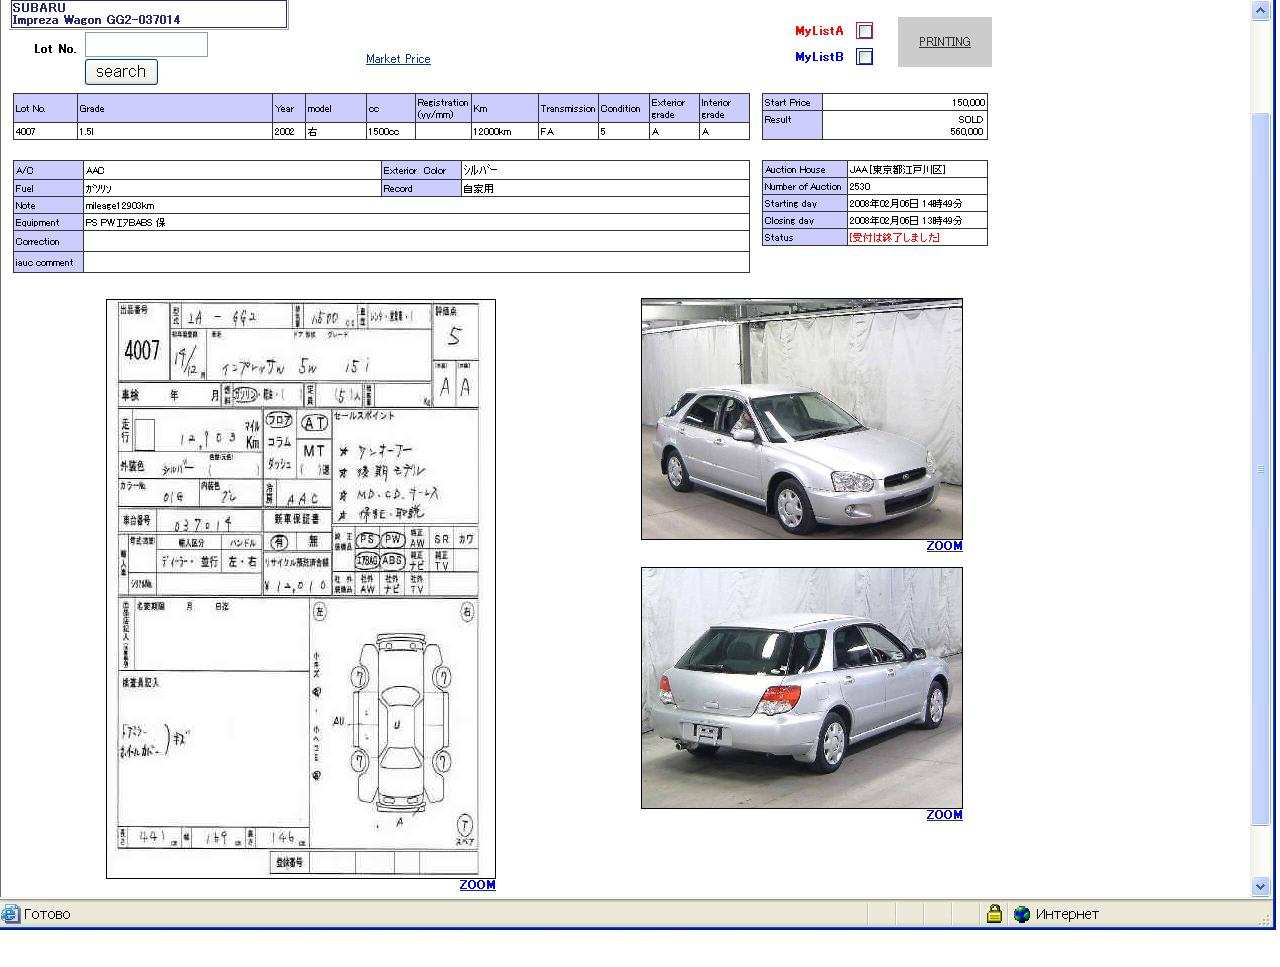Select the Start Price value 150,000
The image size is (1280, 967).
pos(905,102)
